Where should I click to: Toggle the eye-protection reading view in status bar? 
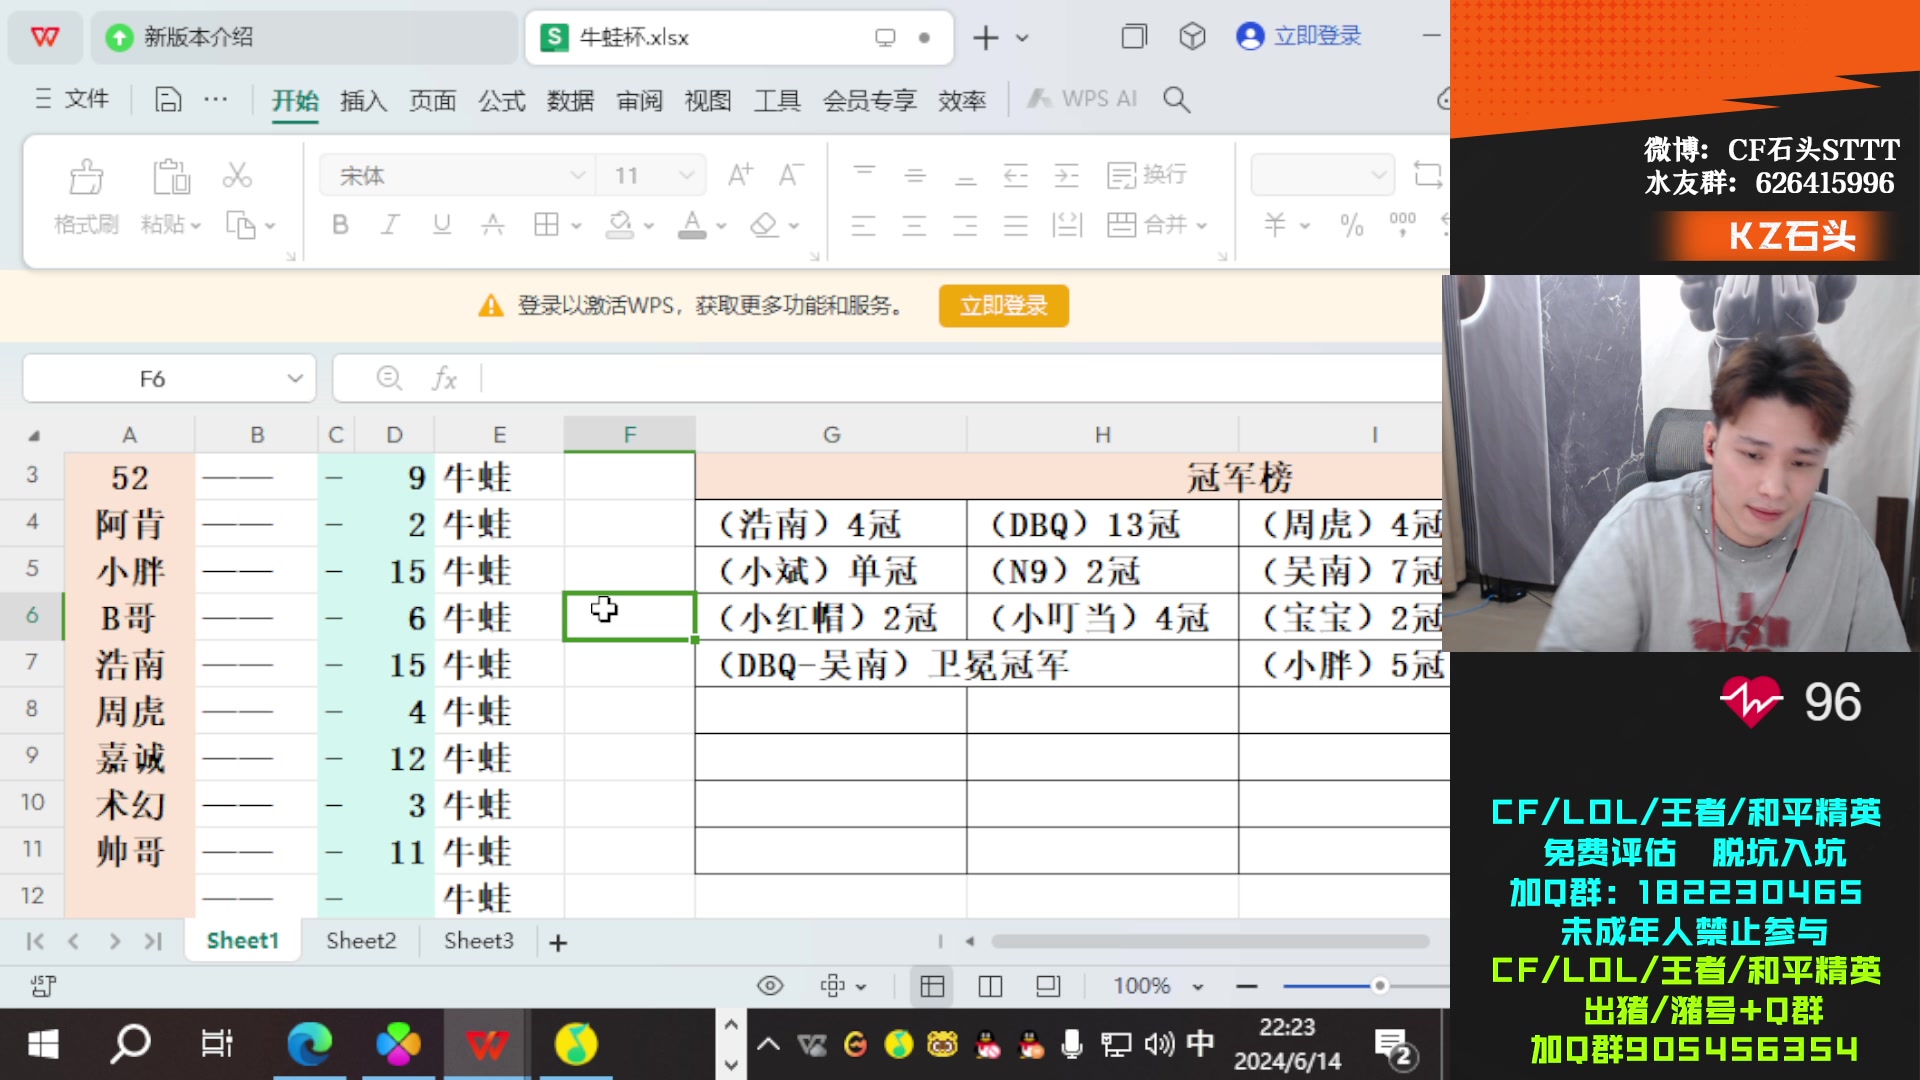[768, 985]
